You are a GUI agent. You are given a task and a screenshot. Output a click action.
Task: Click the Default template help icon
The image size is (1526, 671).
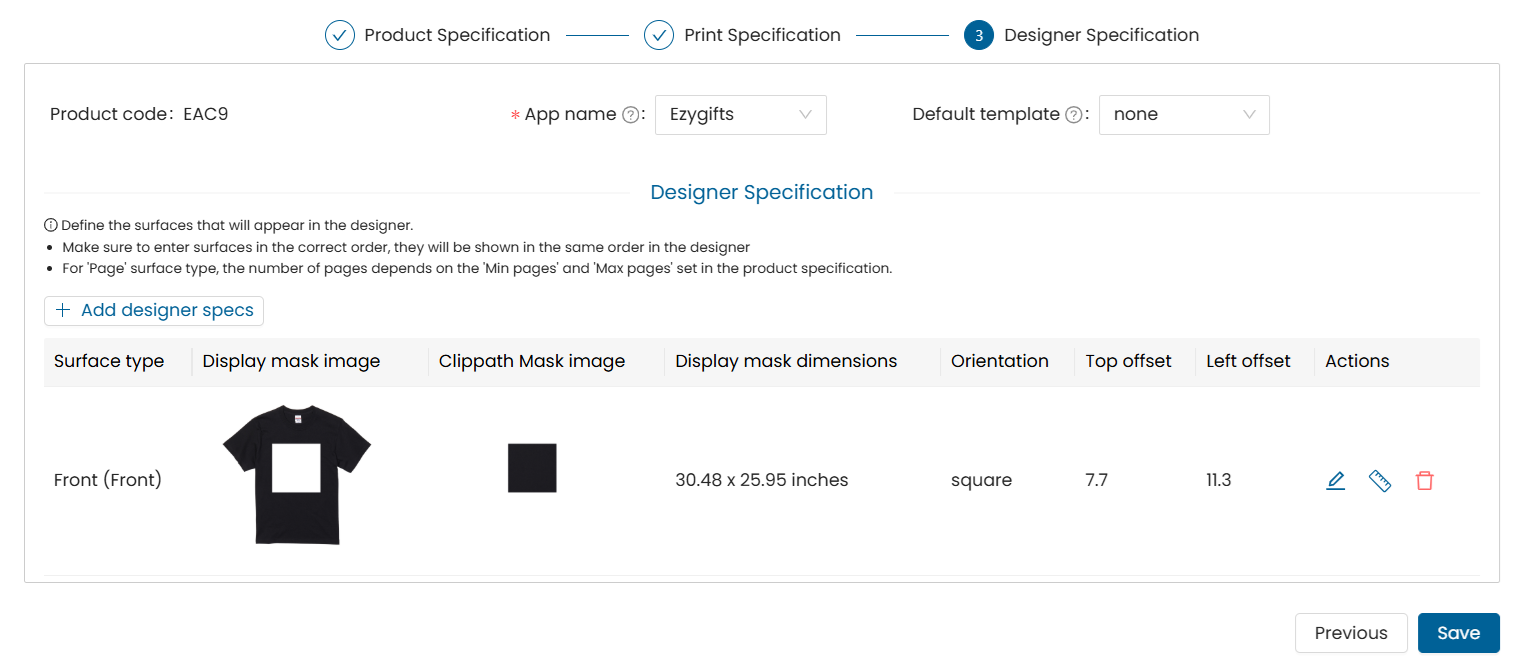1074,115
